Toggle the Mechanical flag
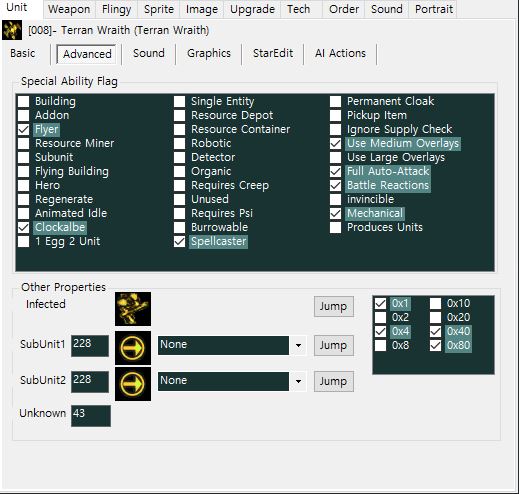519x494 pixels. pos(336,213)
